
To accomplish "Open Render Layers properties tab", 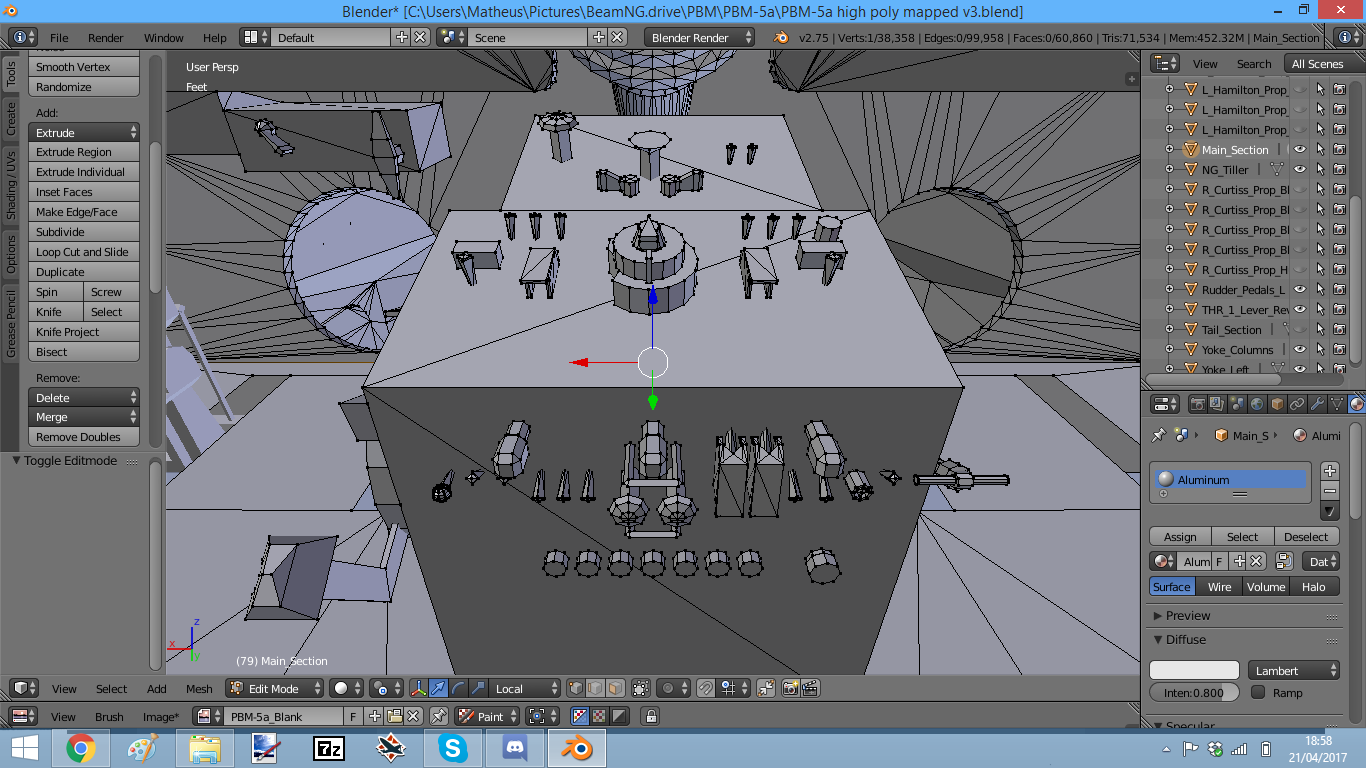I will 1217,404.
